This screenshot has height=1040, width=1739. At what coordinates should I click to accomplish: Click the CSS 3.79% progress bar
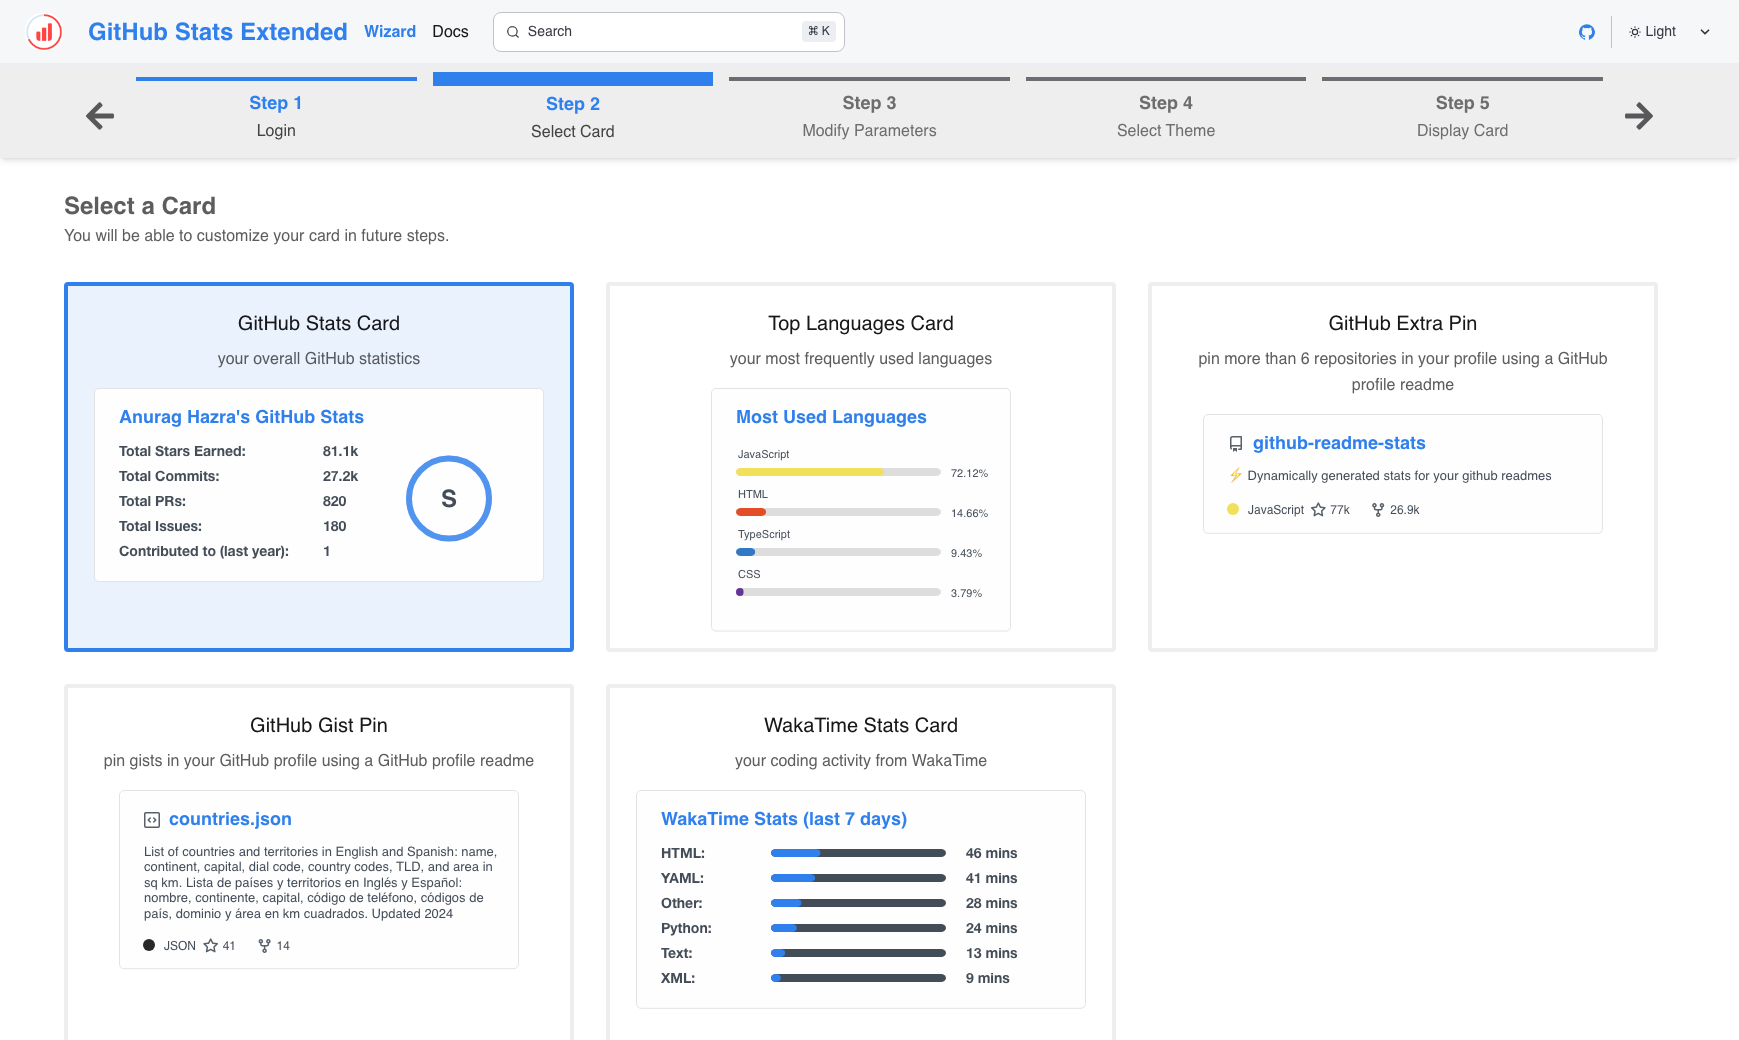[838, 592]
